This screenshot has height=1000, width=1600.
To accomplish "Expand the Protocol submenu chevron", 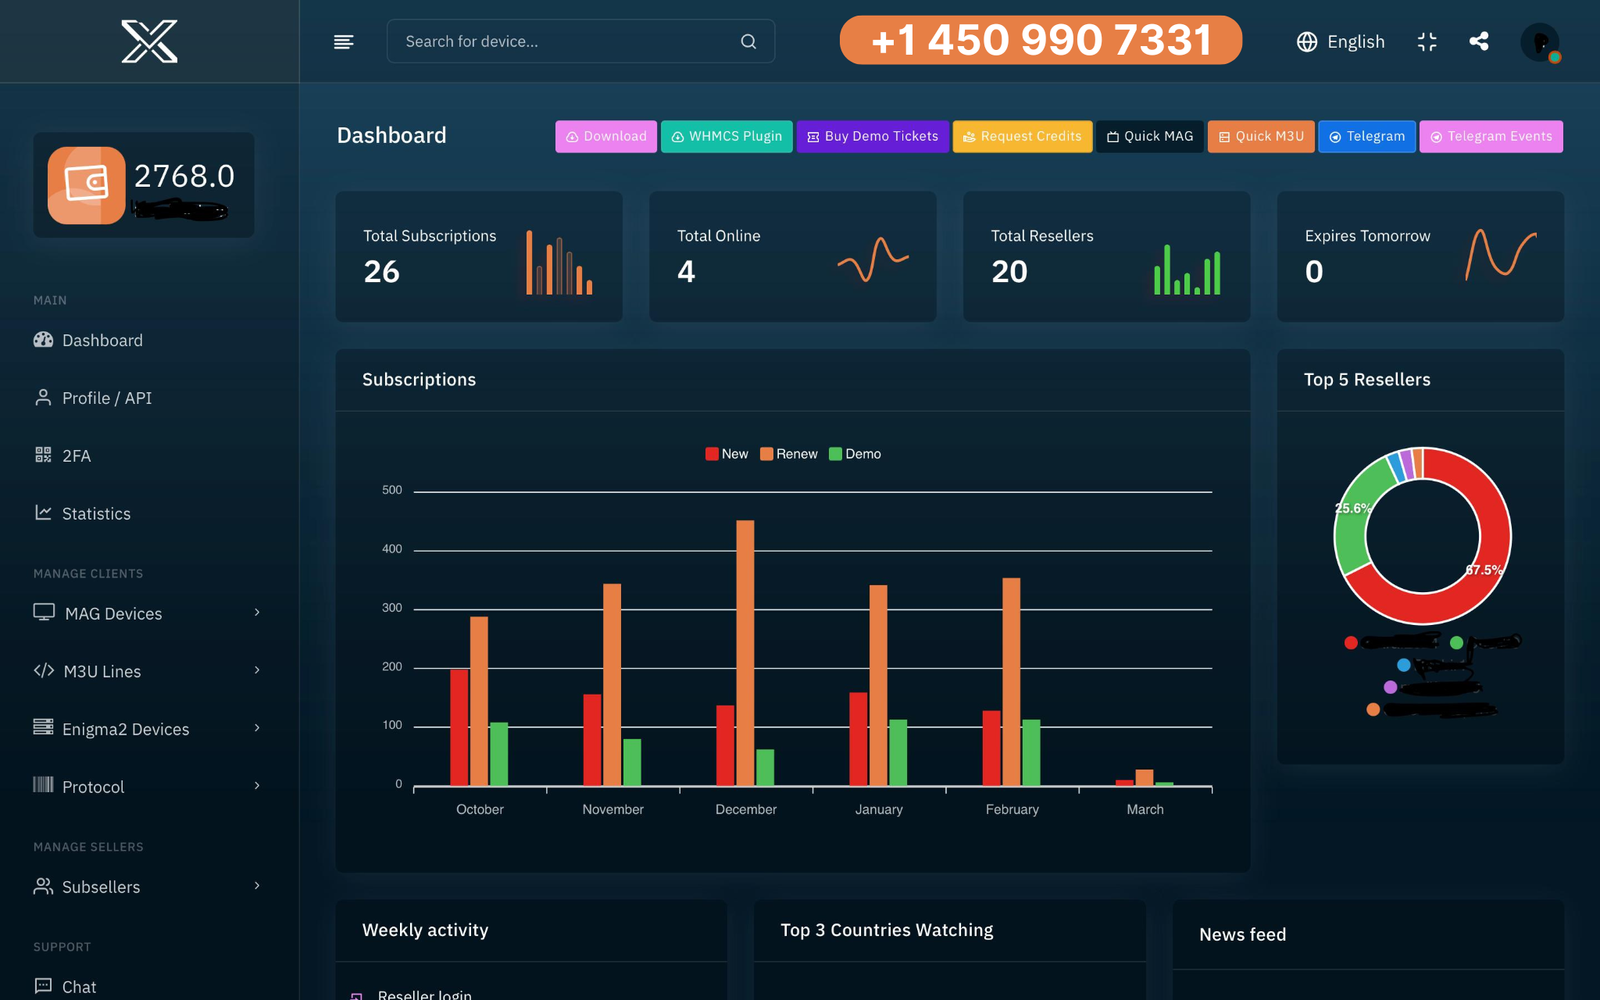I will point(257,786).
